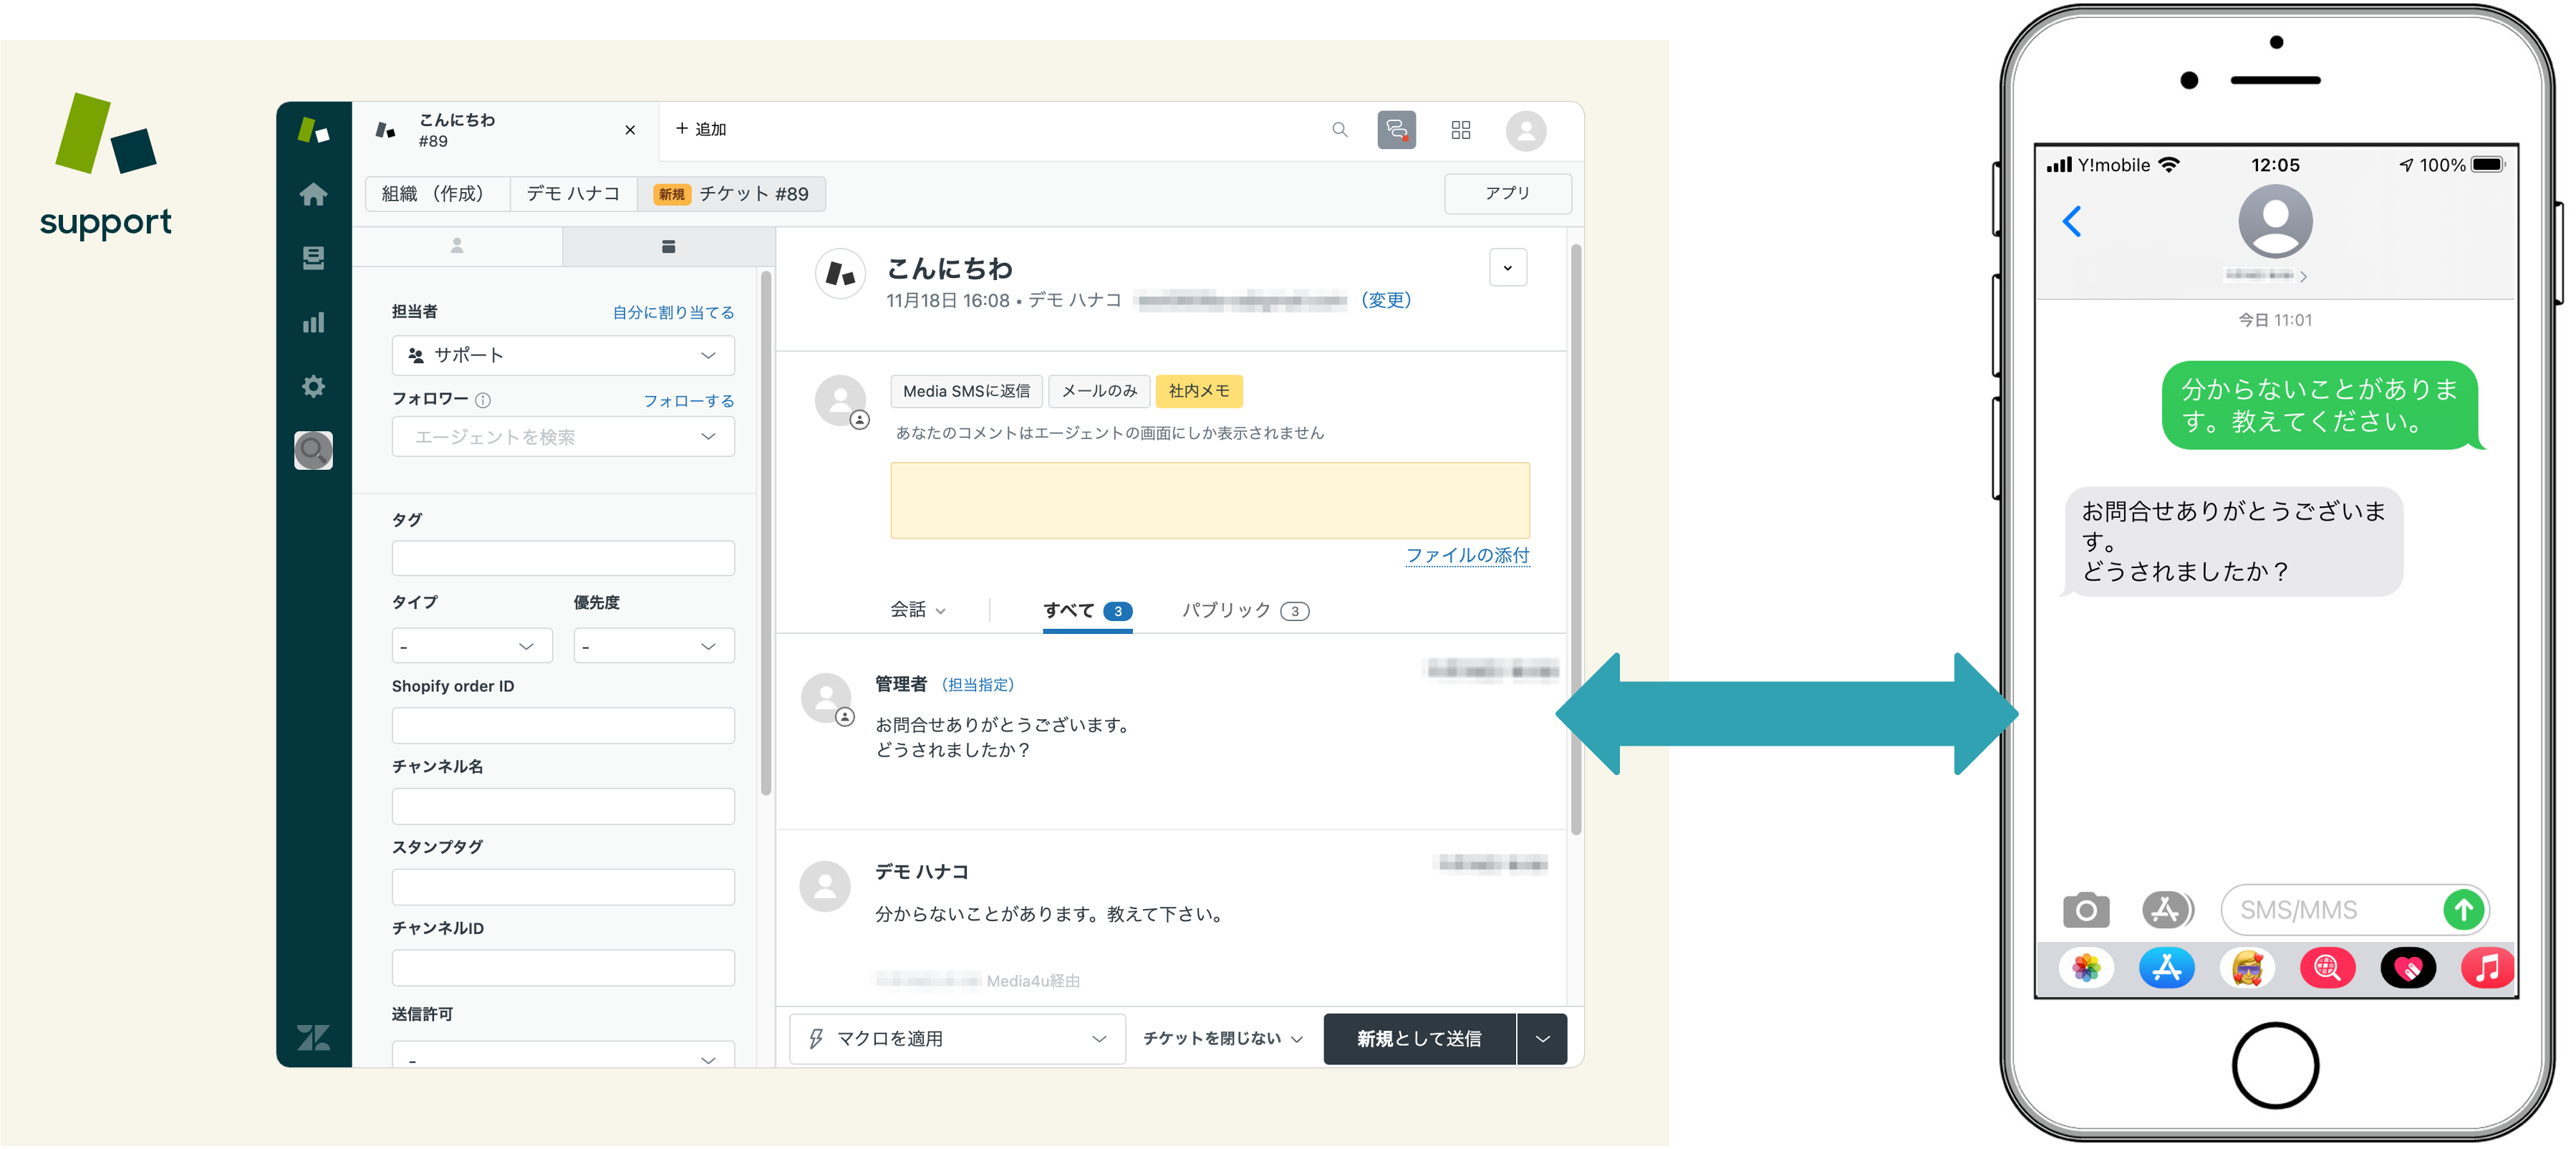This screenshot has height=1149, width=2576.
Task: Select メールのみ reply mode
Action: click(1099, 391)
